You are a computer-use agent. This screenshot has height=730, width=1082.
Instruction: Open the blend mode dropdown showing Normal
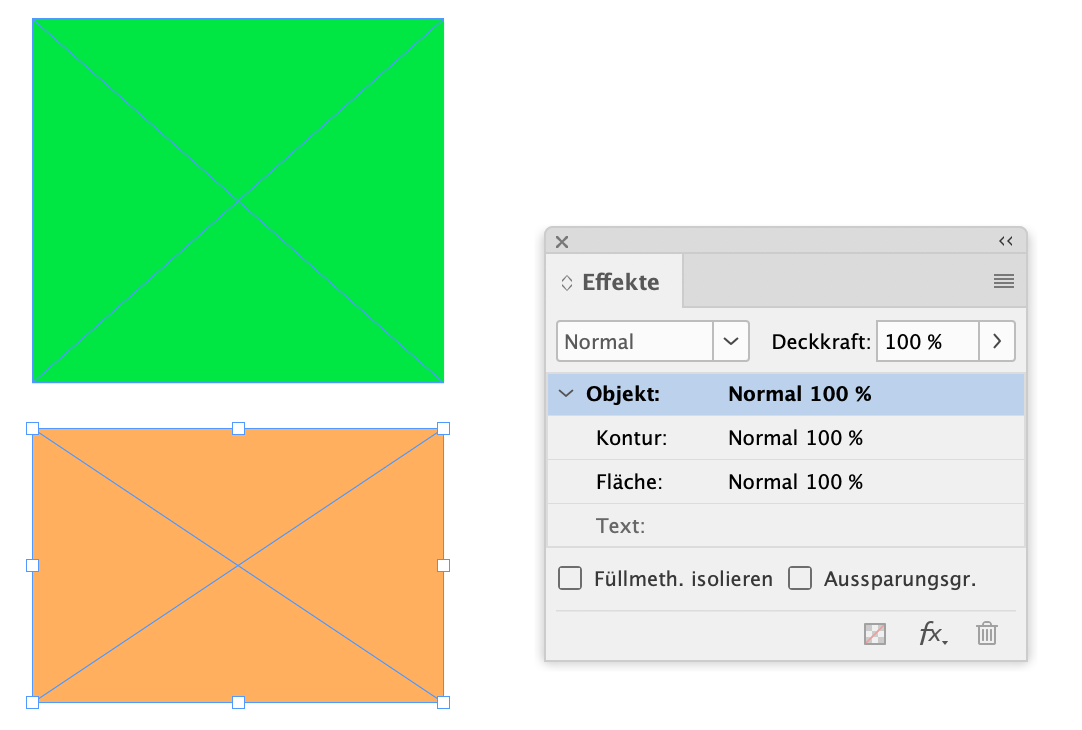731,342
